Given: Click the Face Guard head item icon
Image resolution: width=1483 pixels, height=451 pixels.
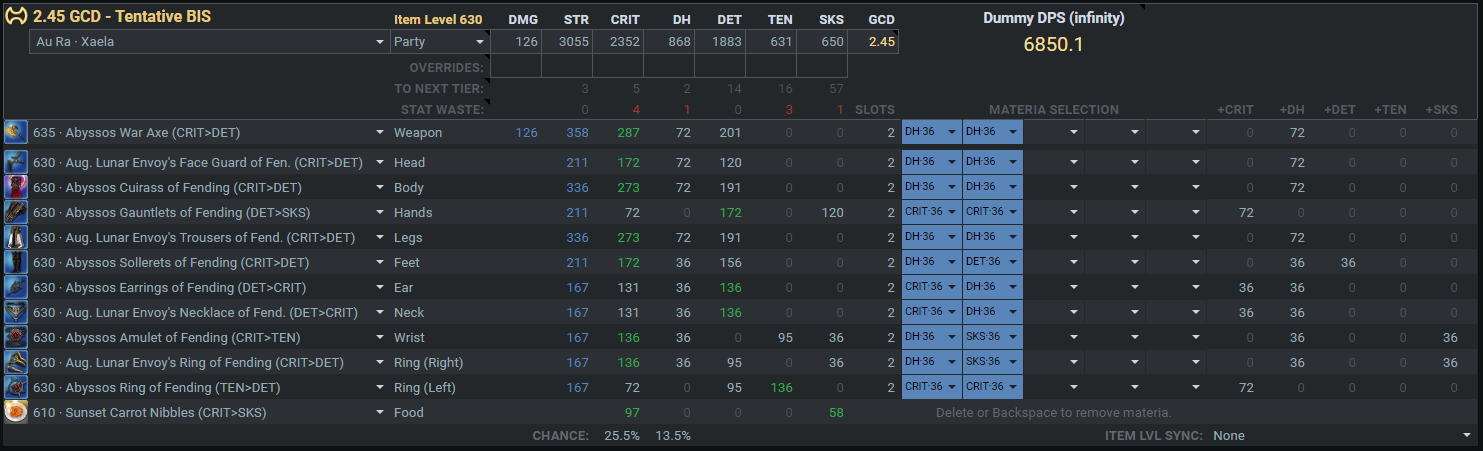Looking at the screenshot, I should click(x=16, y=162).
